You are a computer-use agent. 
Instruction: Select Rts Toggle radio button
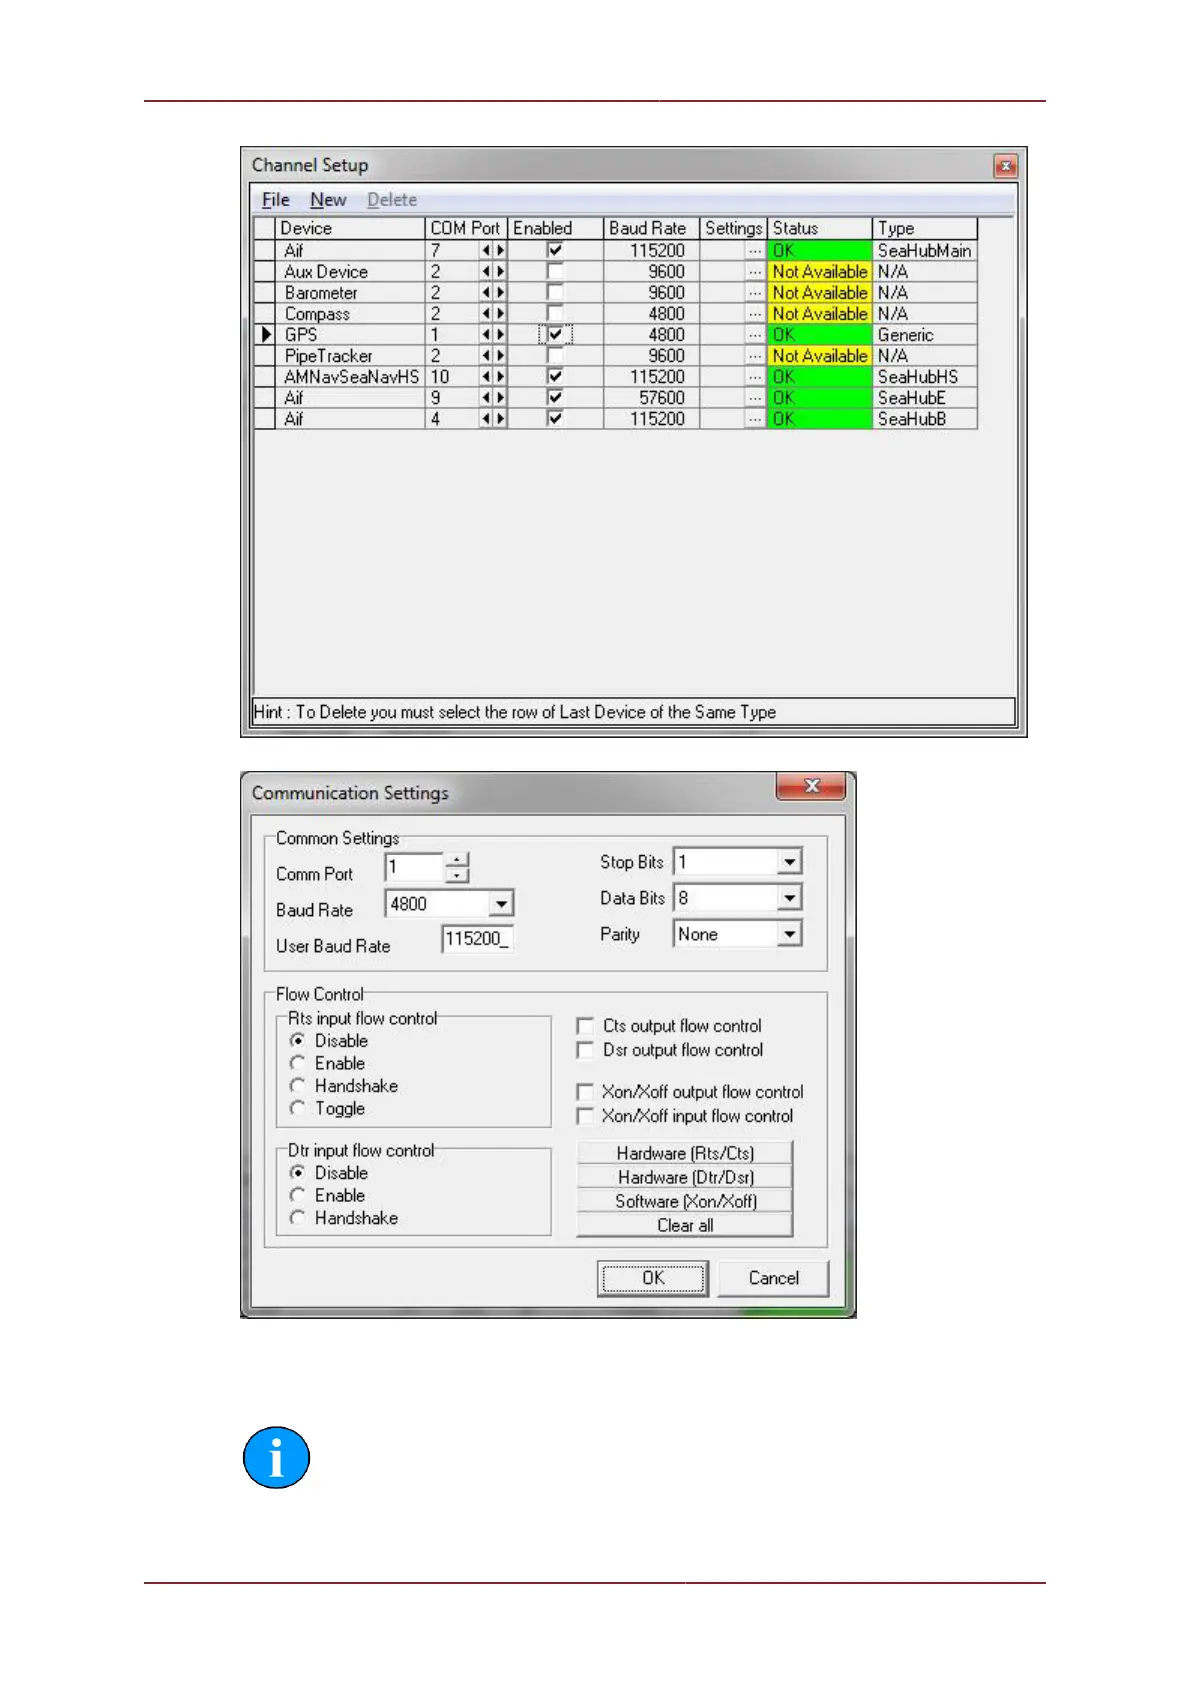(297, 1108)
